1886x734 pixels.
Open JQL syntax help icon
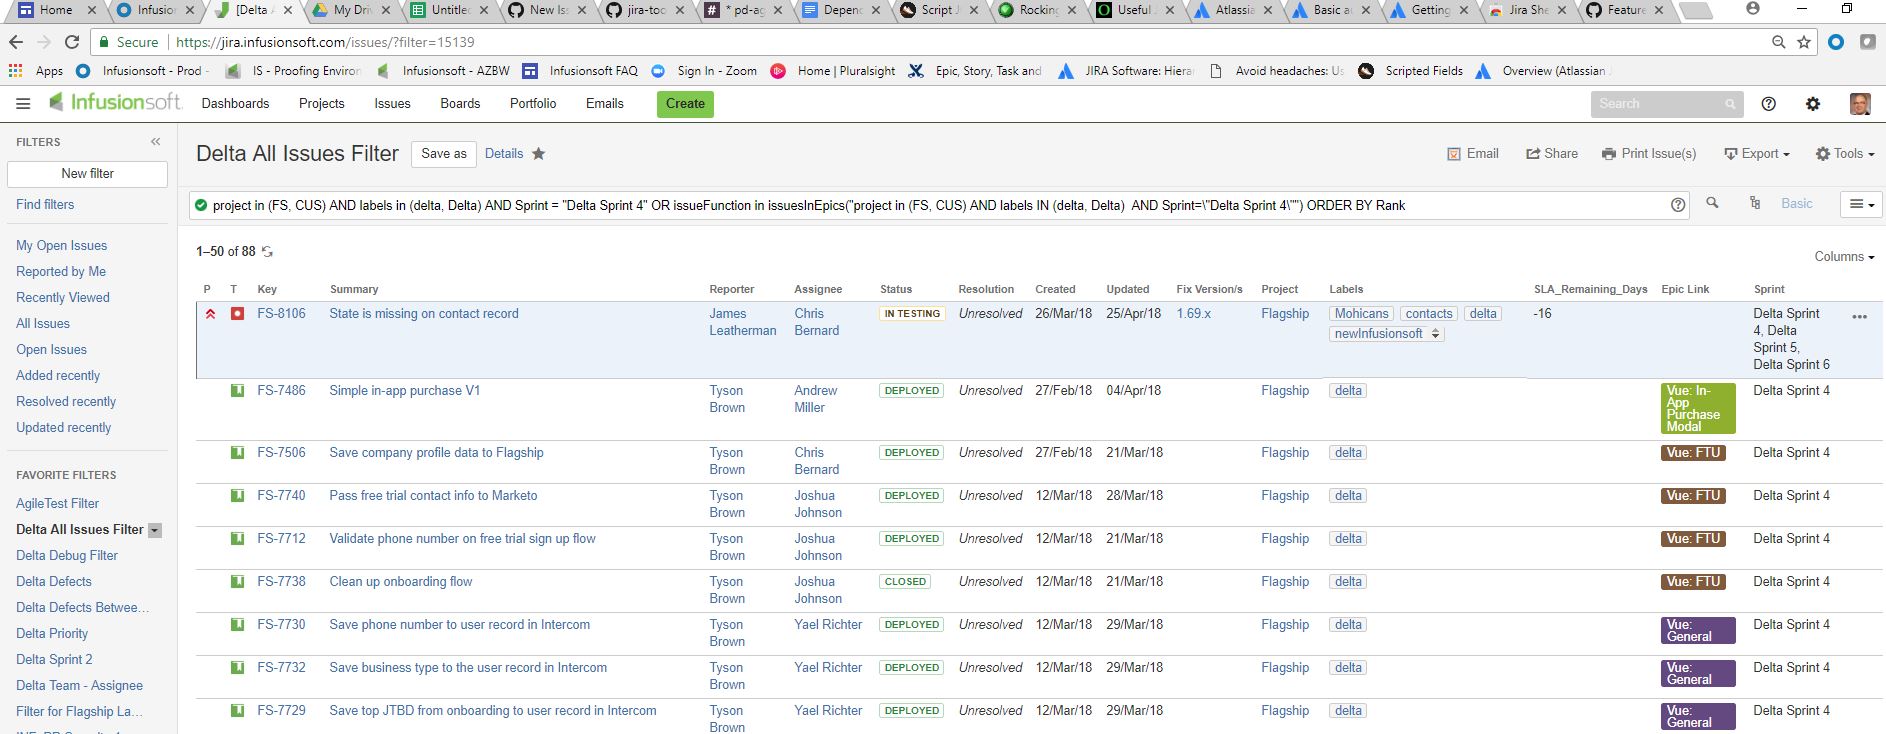1678,204
